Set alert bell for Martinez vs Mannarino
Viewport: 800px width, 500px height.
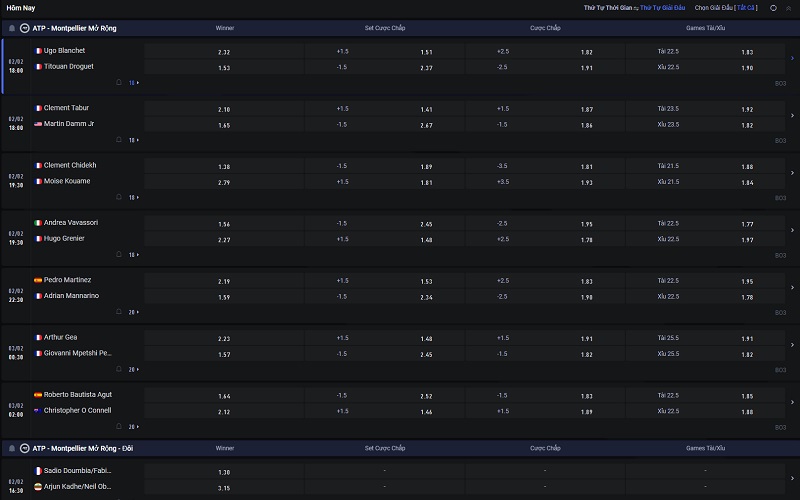[119, 311]
